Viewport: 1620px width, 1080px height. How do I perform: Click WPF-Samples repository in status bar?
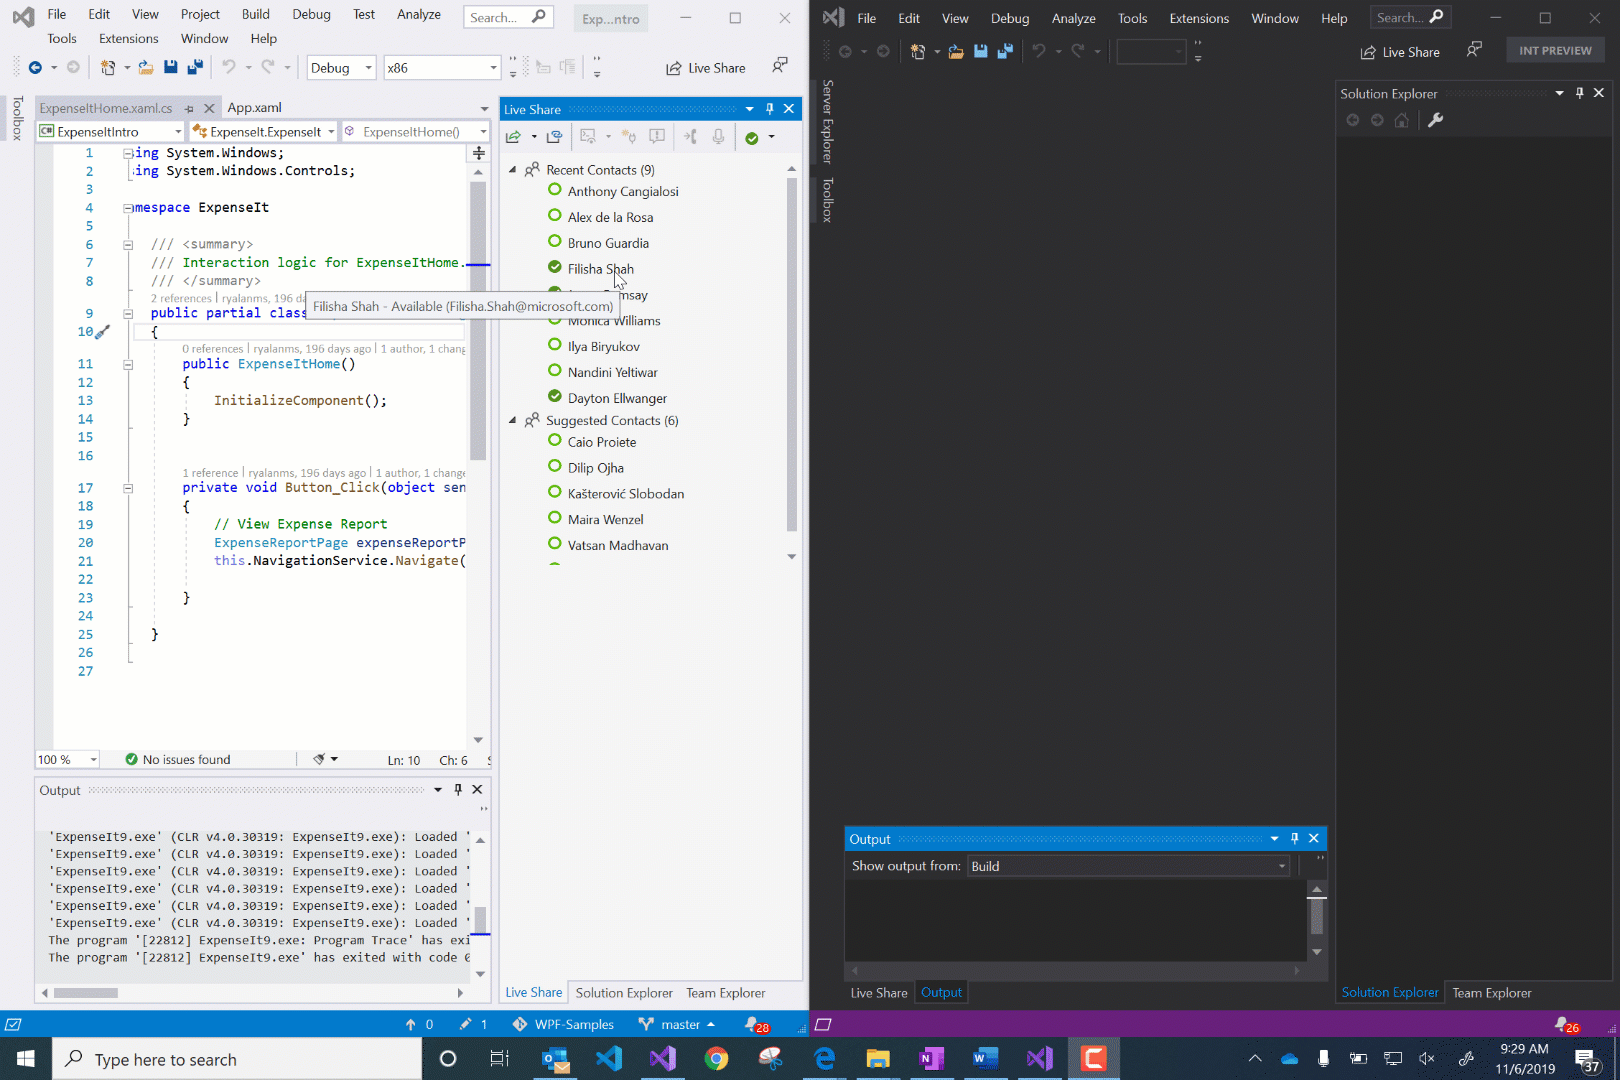point(563,1024)
